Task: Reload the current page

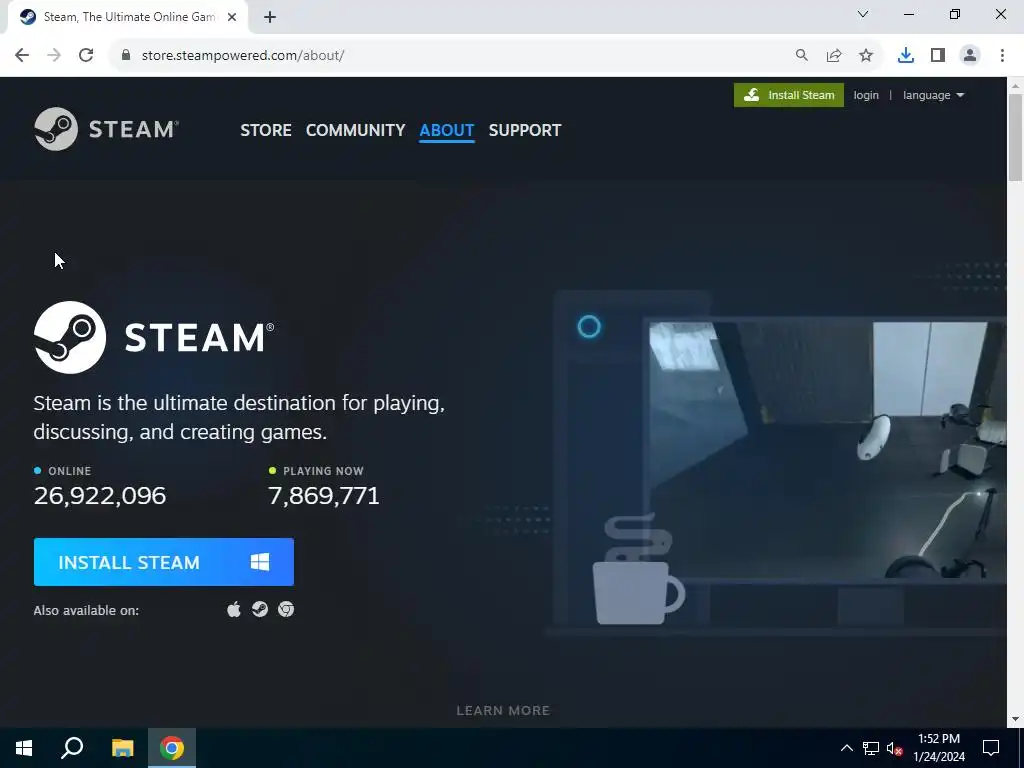Action: 86,56
